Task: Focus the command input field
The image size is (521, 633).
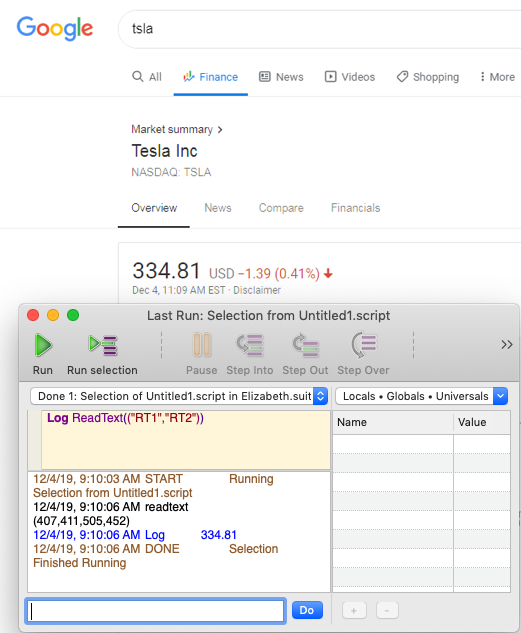Action: click(x=156, y=611)
